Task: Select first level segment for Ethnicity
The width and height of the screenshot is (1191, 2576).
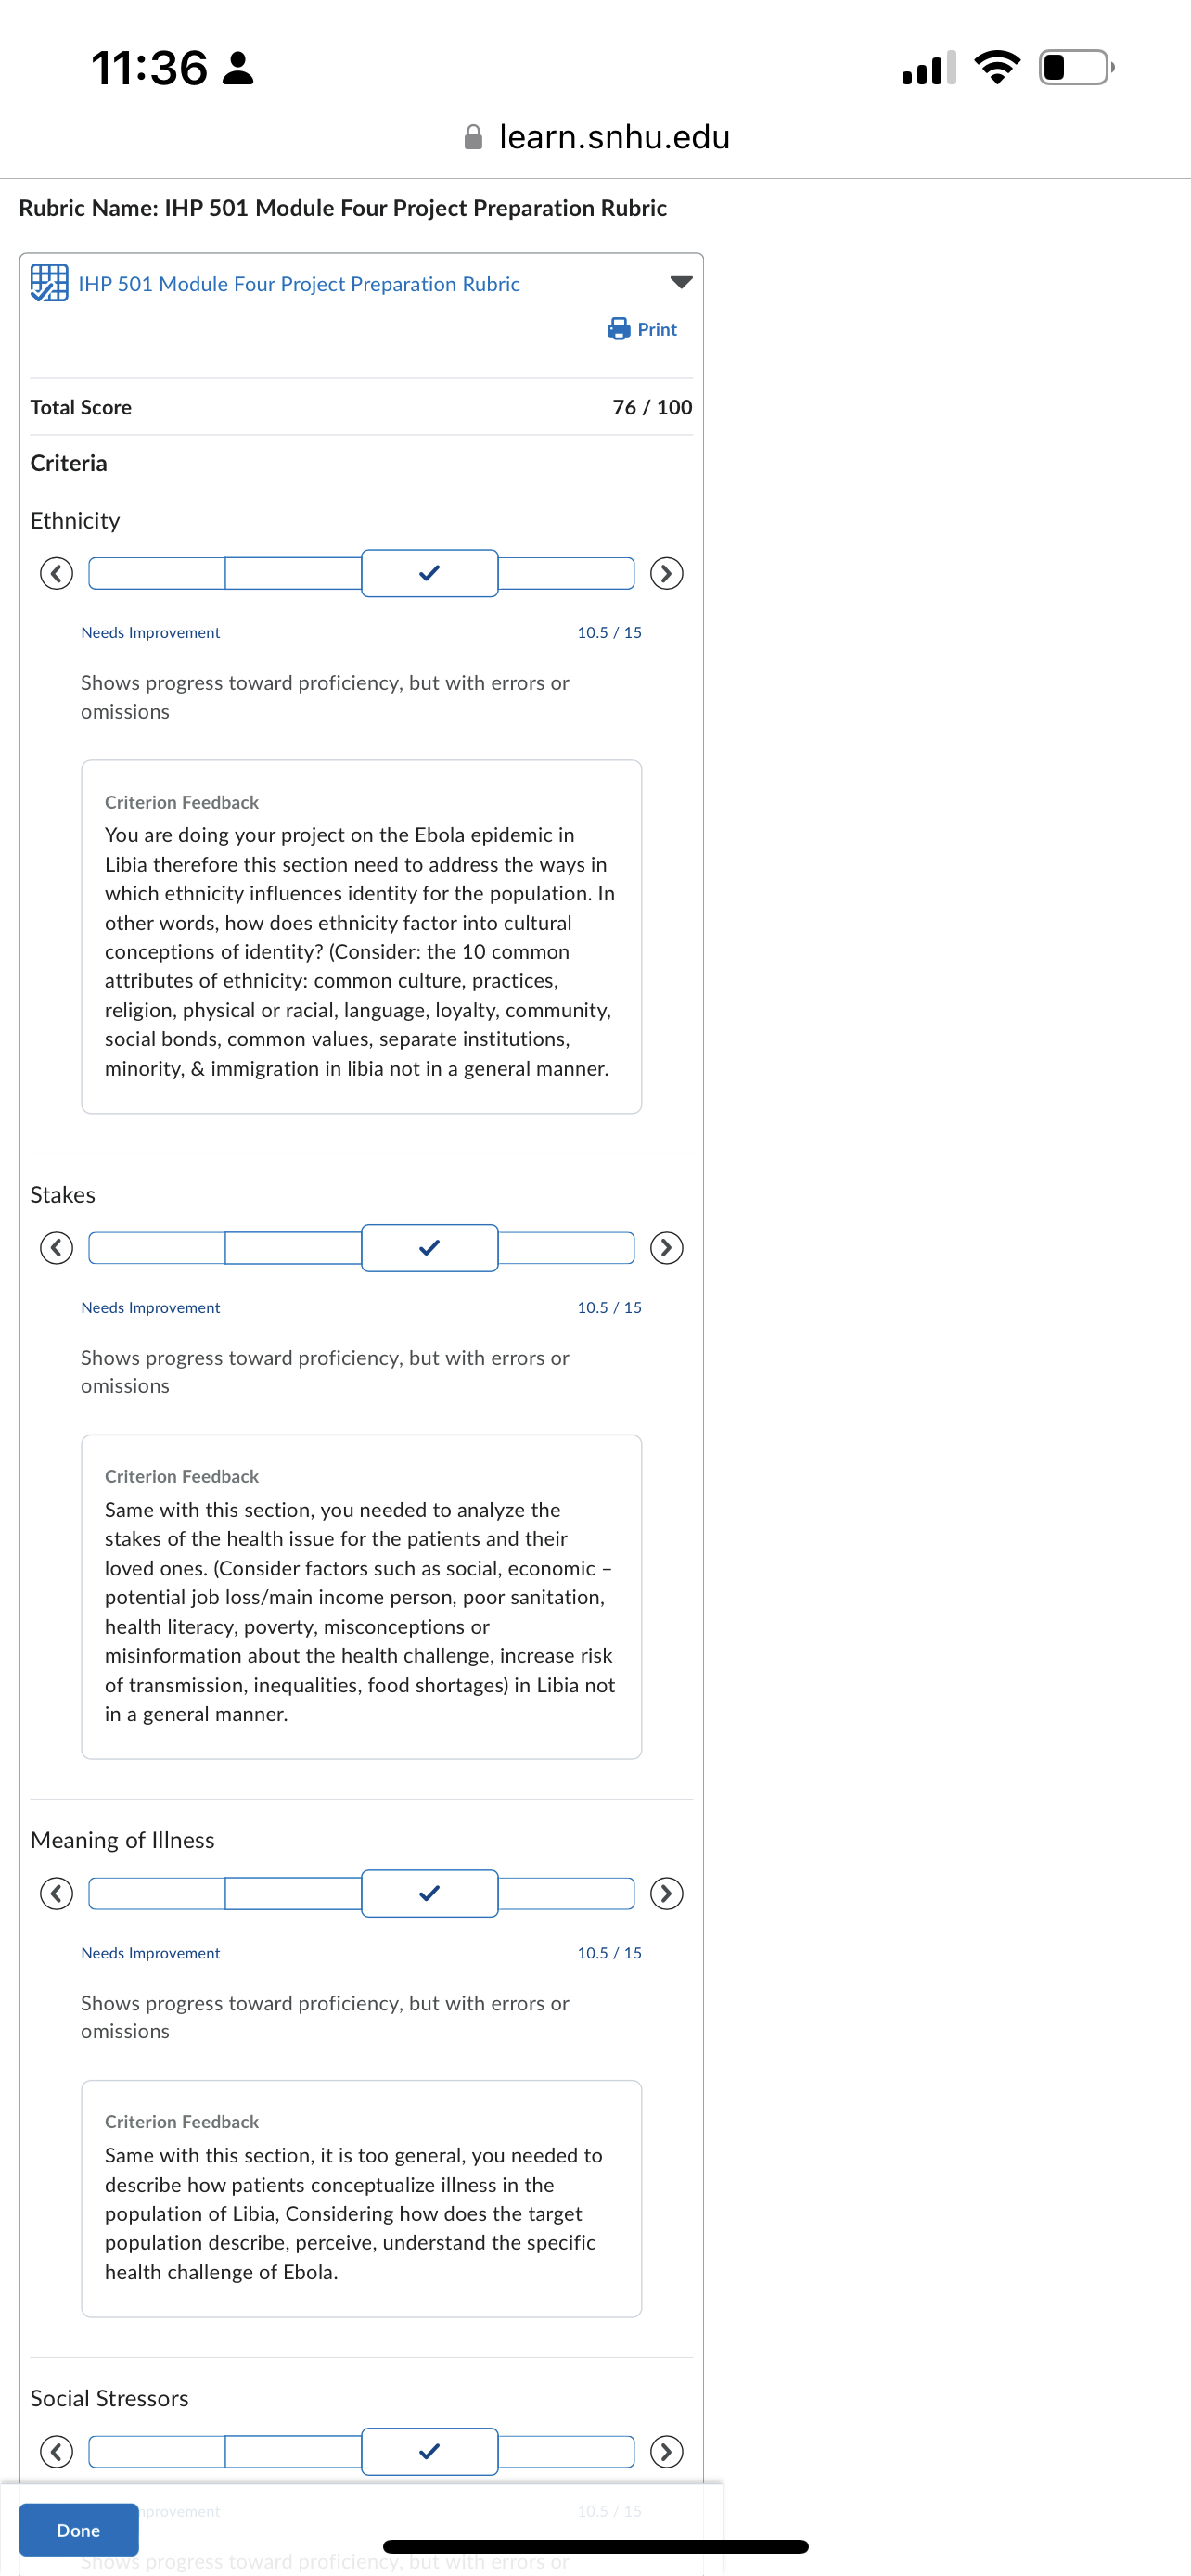Action: tap(157, 573)
